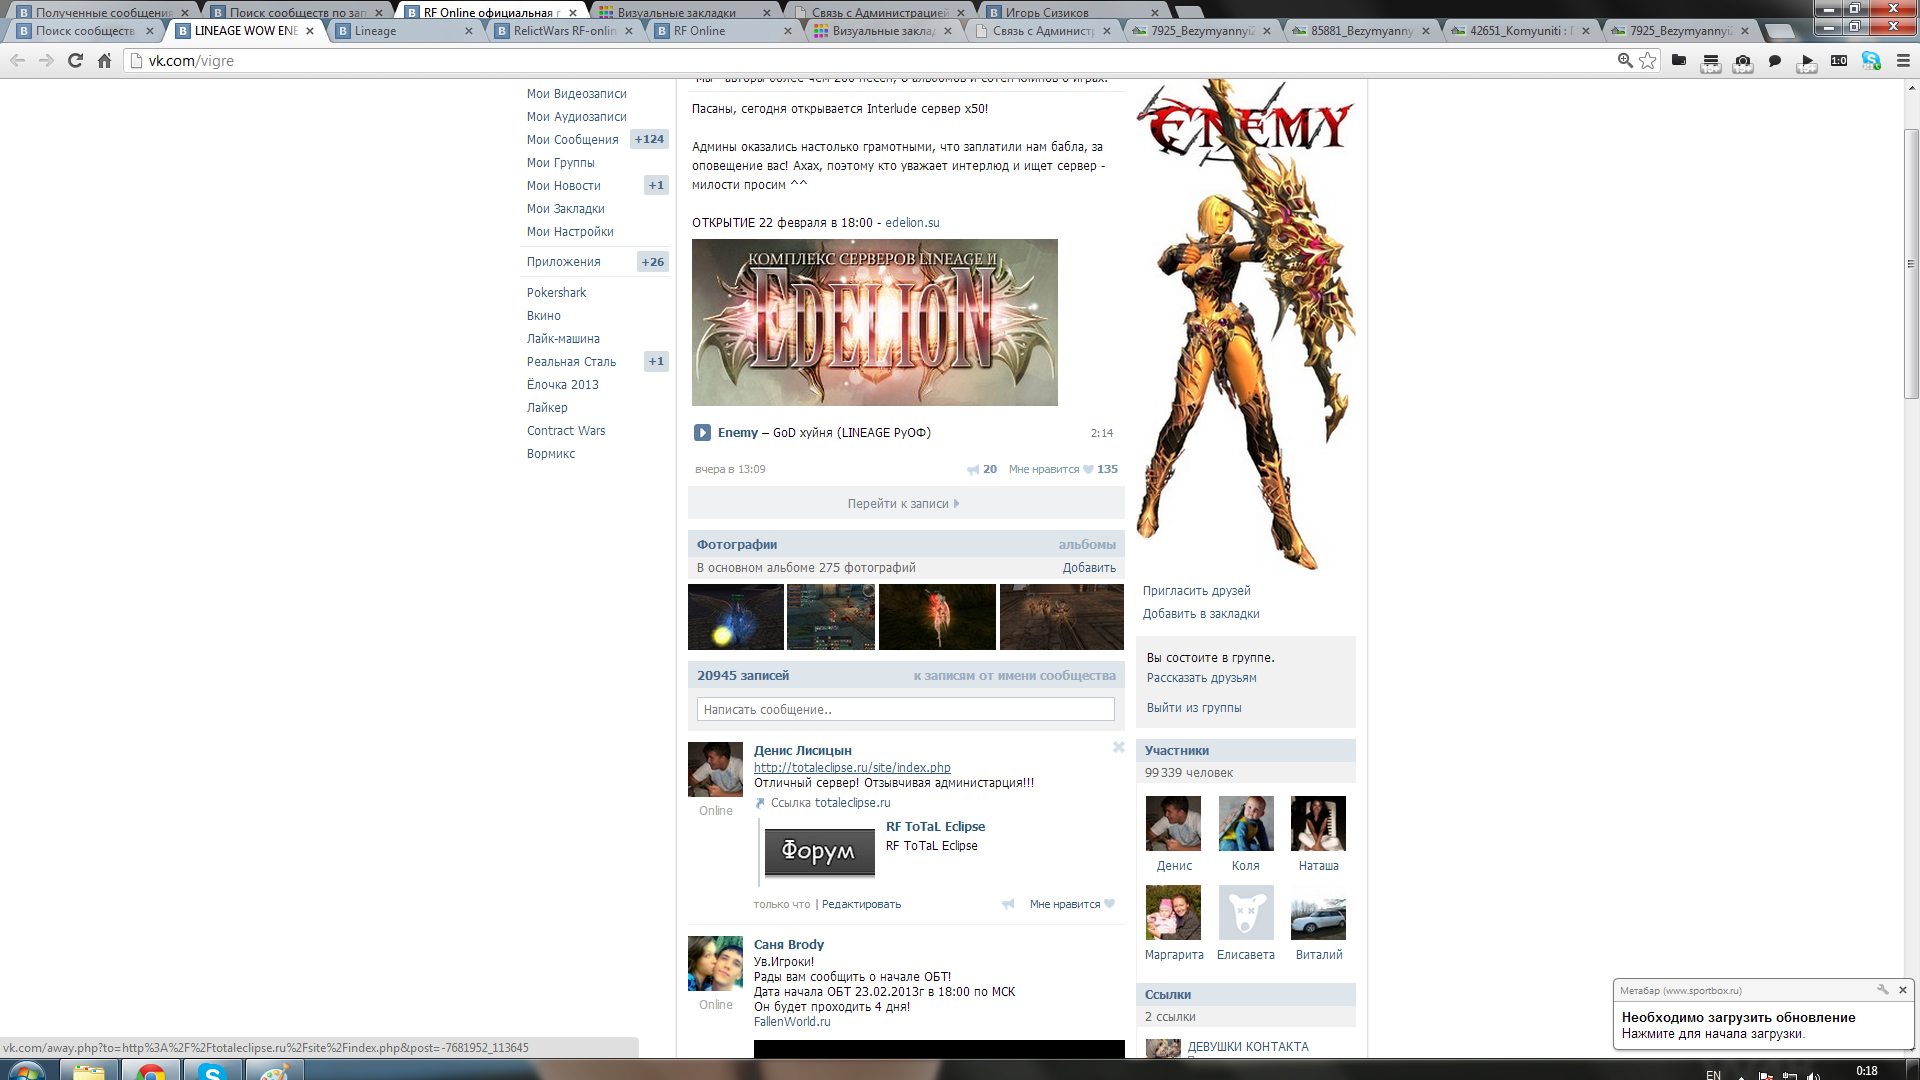Bookmark this page with the star icon
The width and height of the screenshot is (1920, 1080).
[x=1647, y=61]
